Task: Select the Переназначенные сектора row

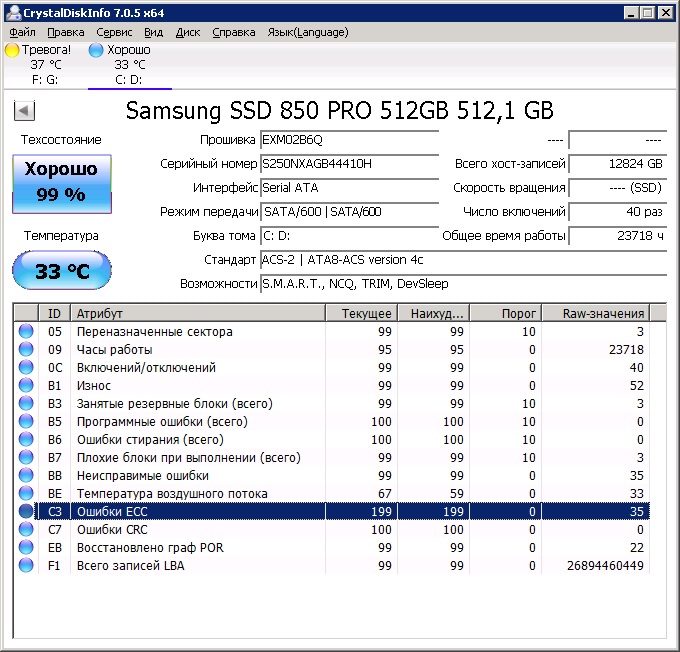Action: pos(332,331)
